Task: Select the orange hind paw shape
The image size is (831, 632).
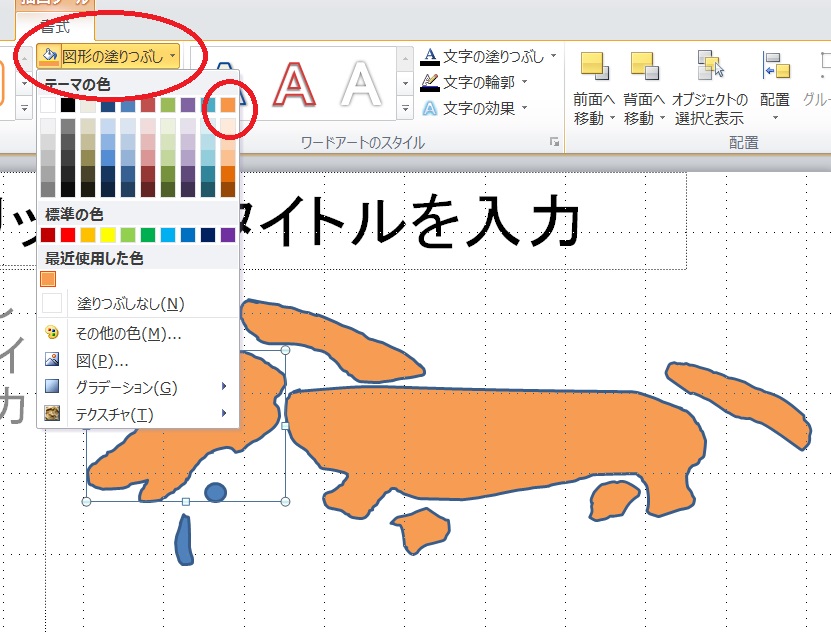Action: click(615, 501)
